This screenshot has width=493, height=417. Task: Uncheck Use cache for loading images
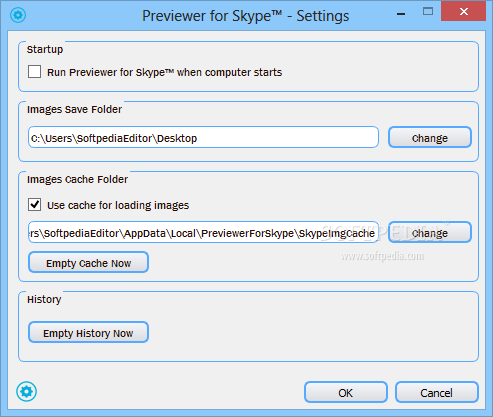pyautogui.click(x=35, y=205)
